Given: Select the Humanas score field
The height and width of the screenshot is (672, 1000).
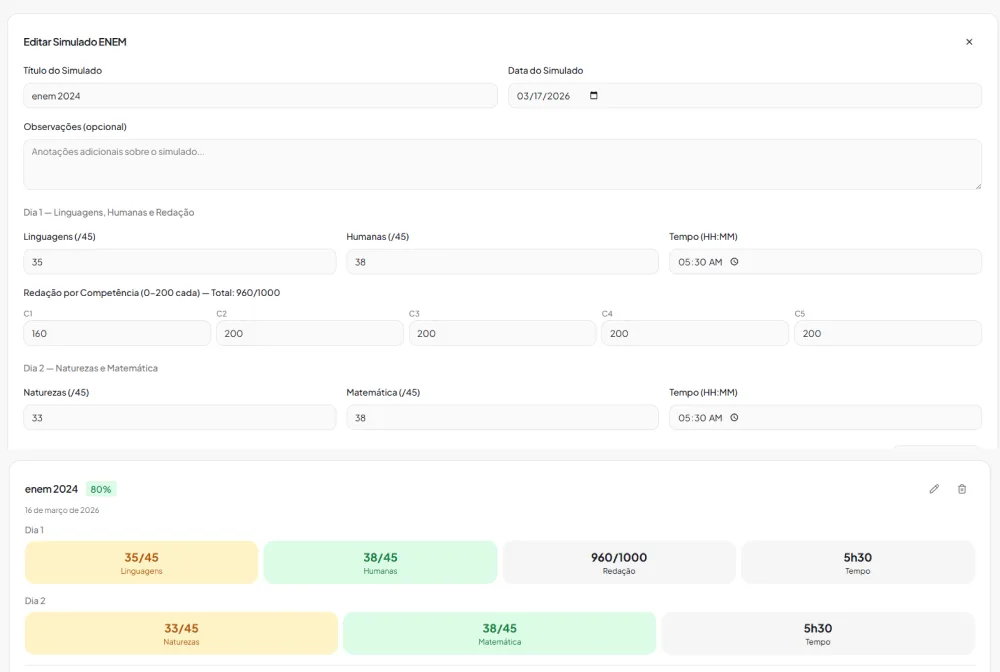Looking at the screenshot, I should [503, 262].
